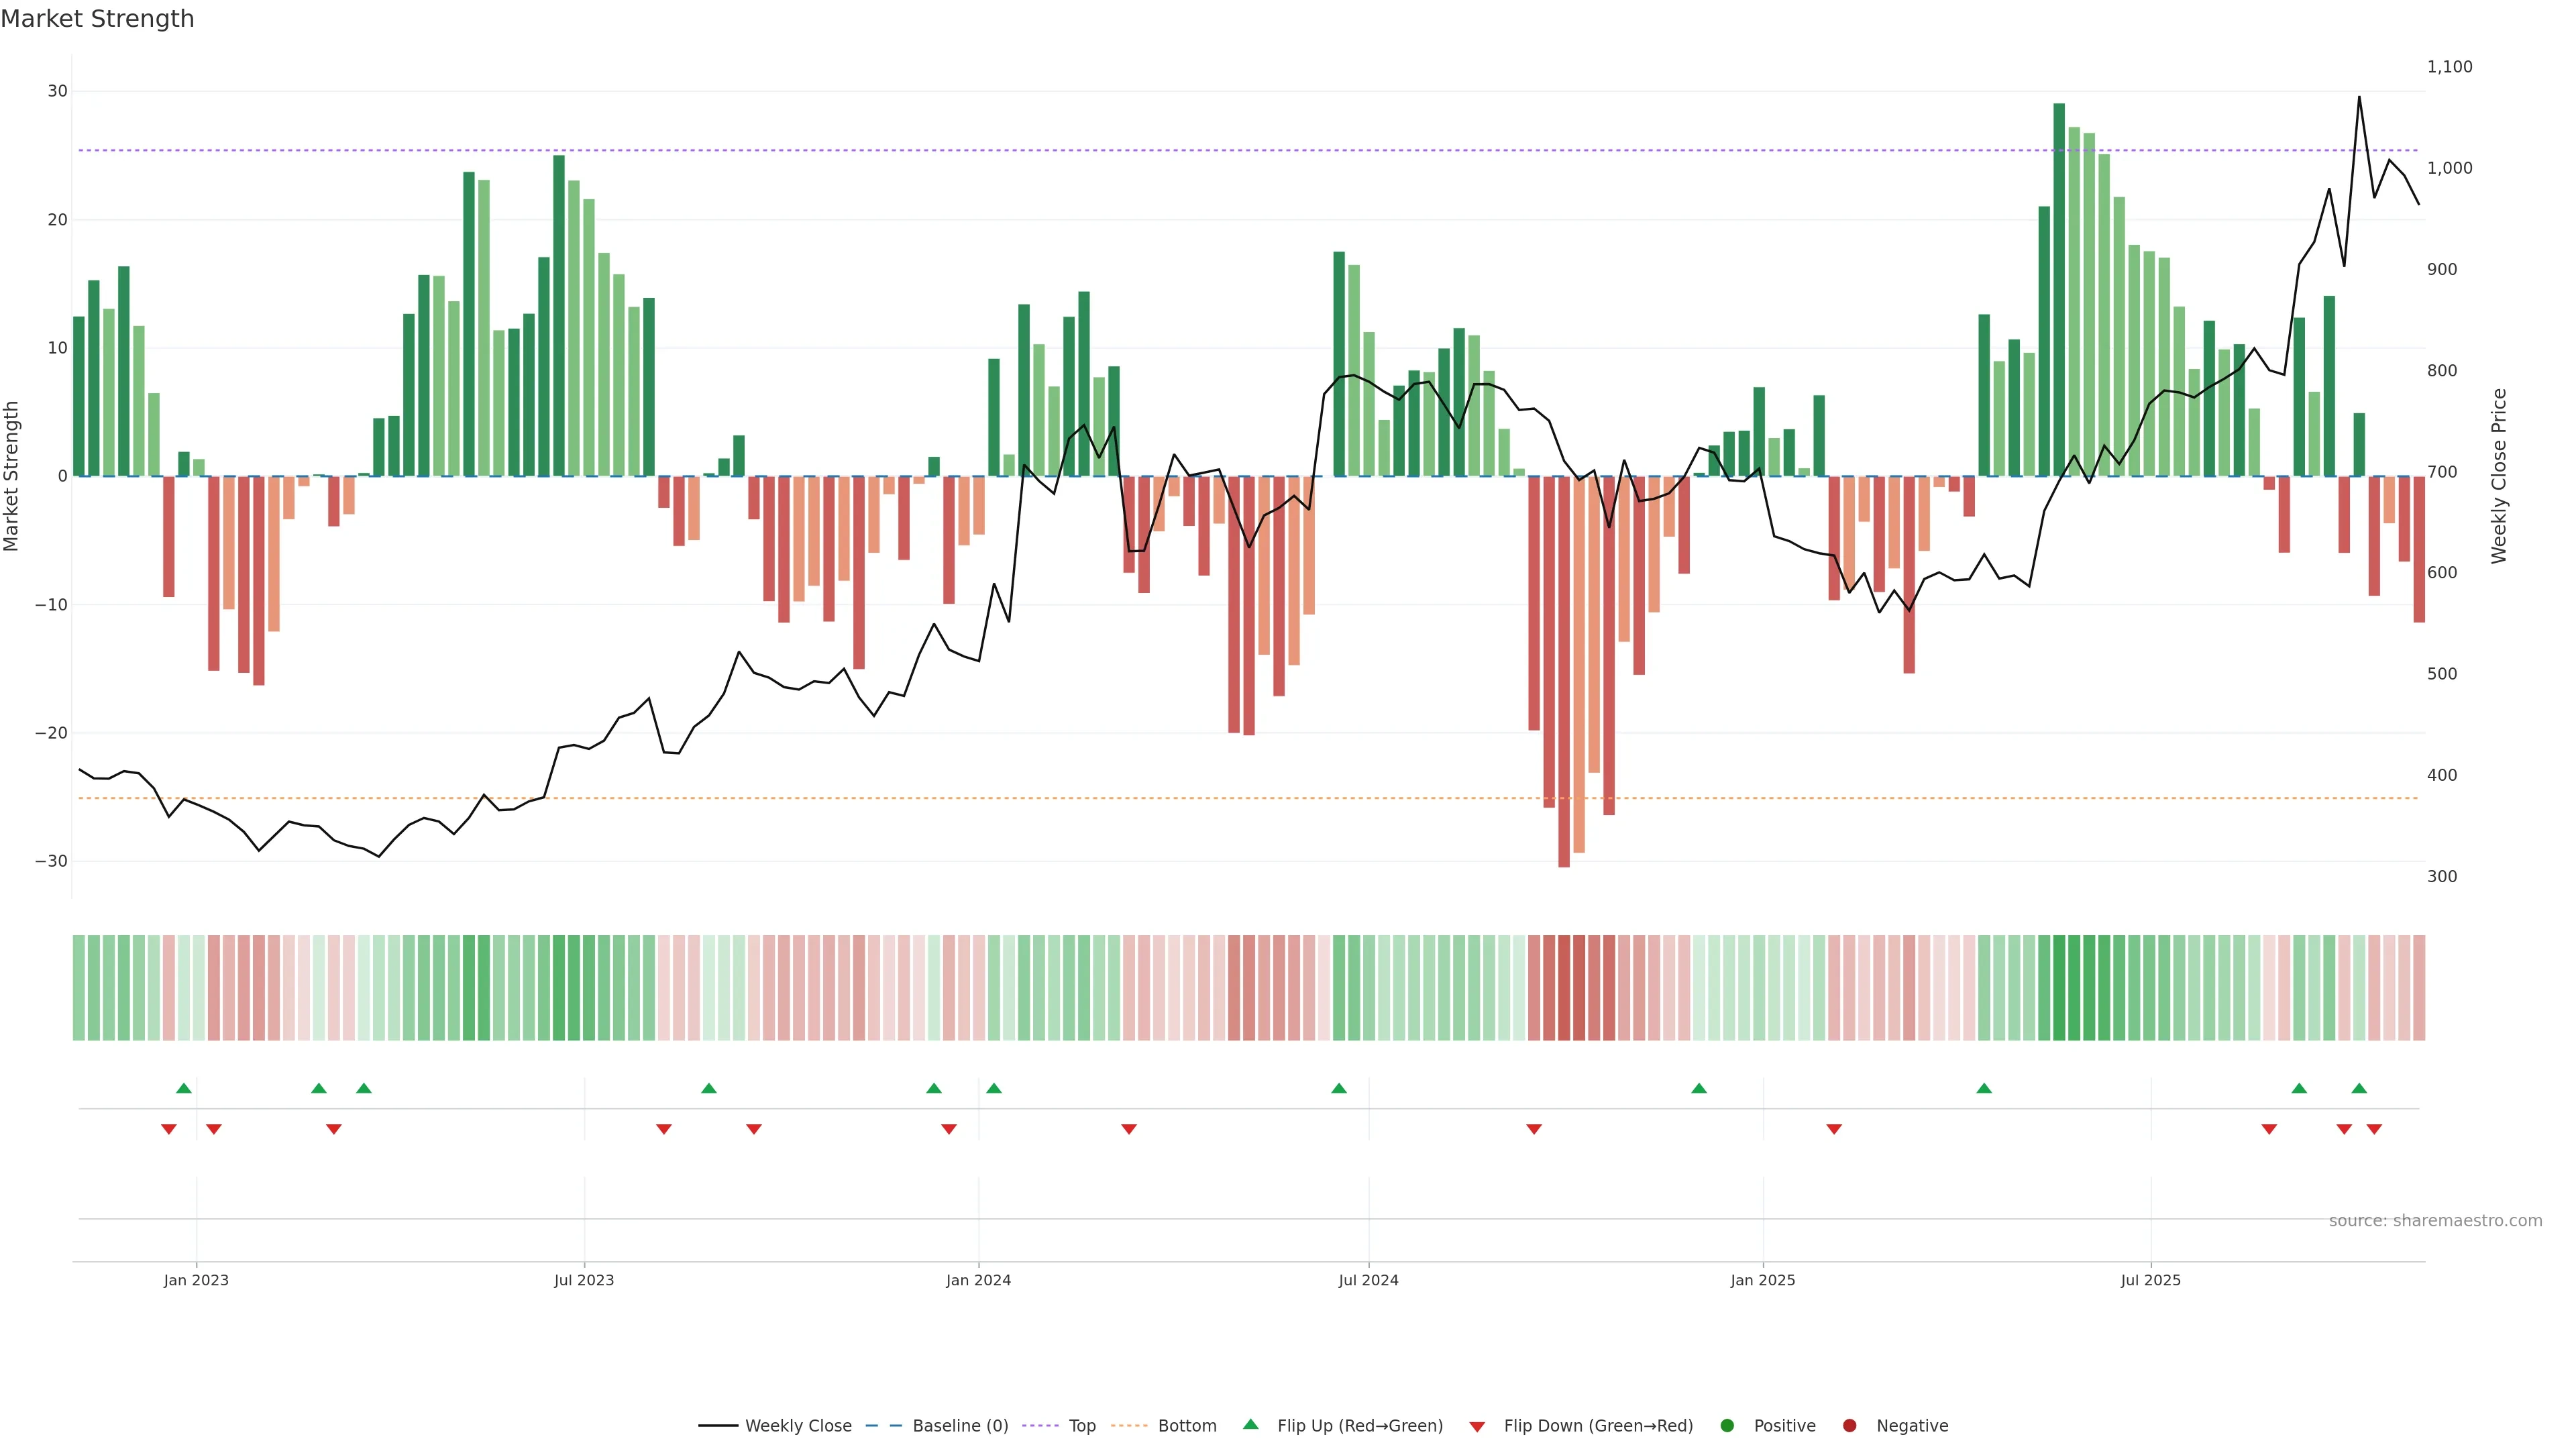This screenshot has height=1449, width=2576.
Task: Click the flip-down triangle just after Jan 2025
Action: click(x=1834, y=1129)
